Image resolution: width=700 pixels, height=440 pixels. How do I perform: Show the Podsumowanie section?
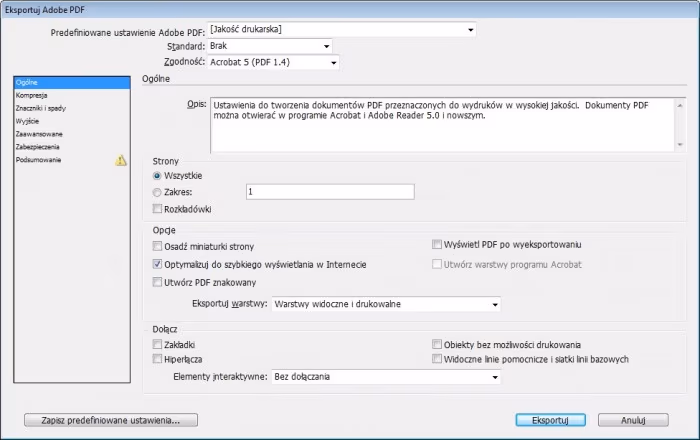tap(72, 160)
